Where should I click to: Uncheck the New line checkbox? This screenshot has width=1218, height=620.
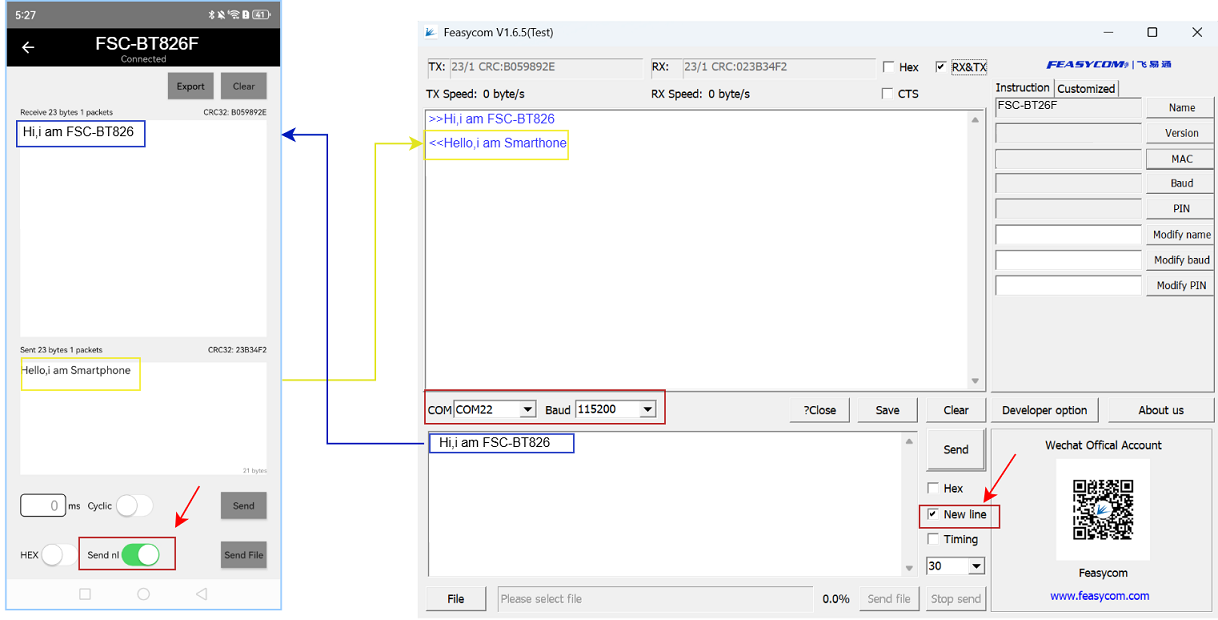[933, 515]
